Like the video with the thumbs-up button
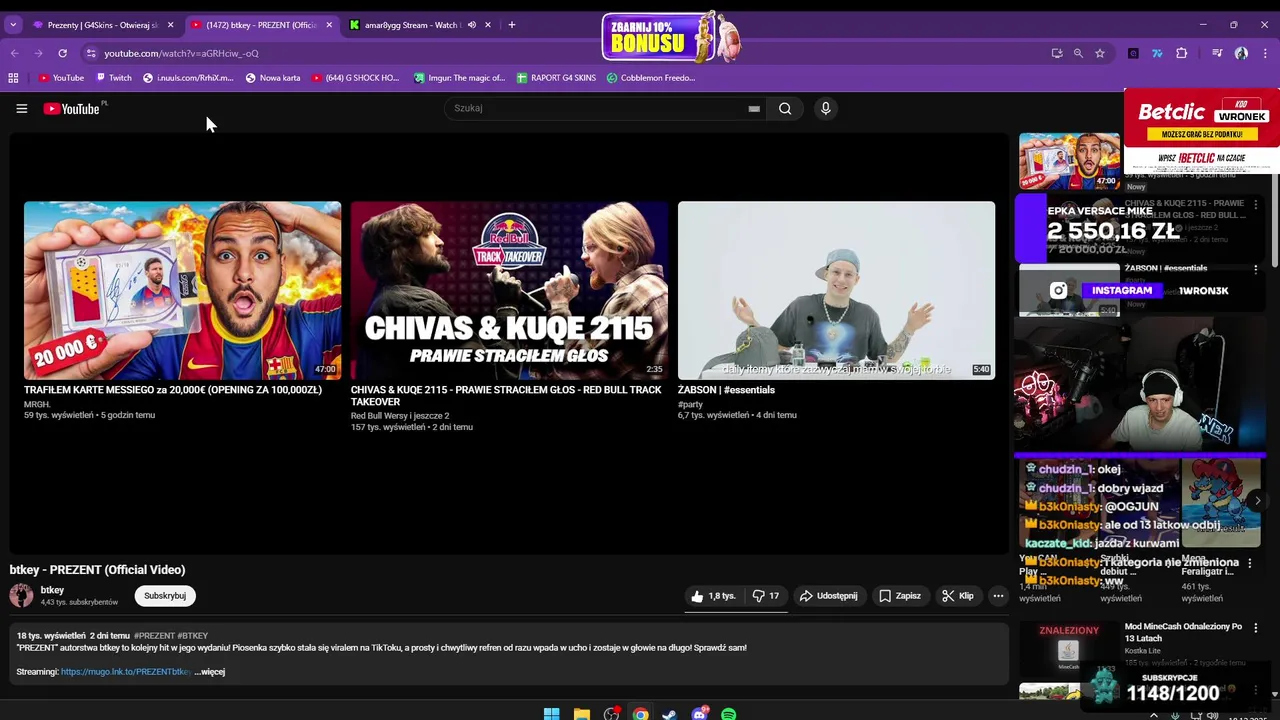The image size is (1280, 720). coord(712,596)
